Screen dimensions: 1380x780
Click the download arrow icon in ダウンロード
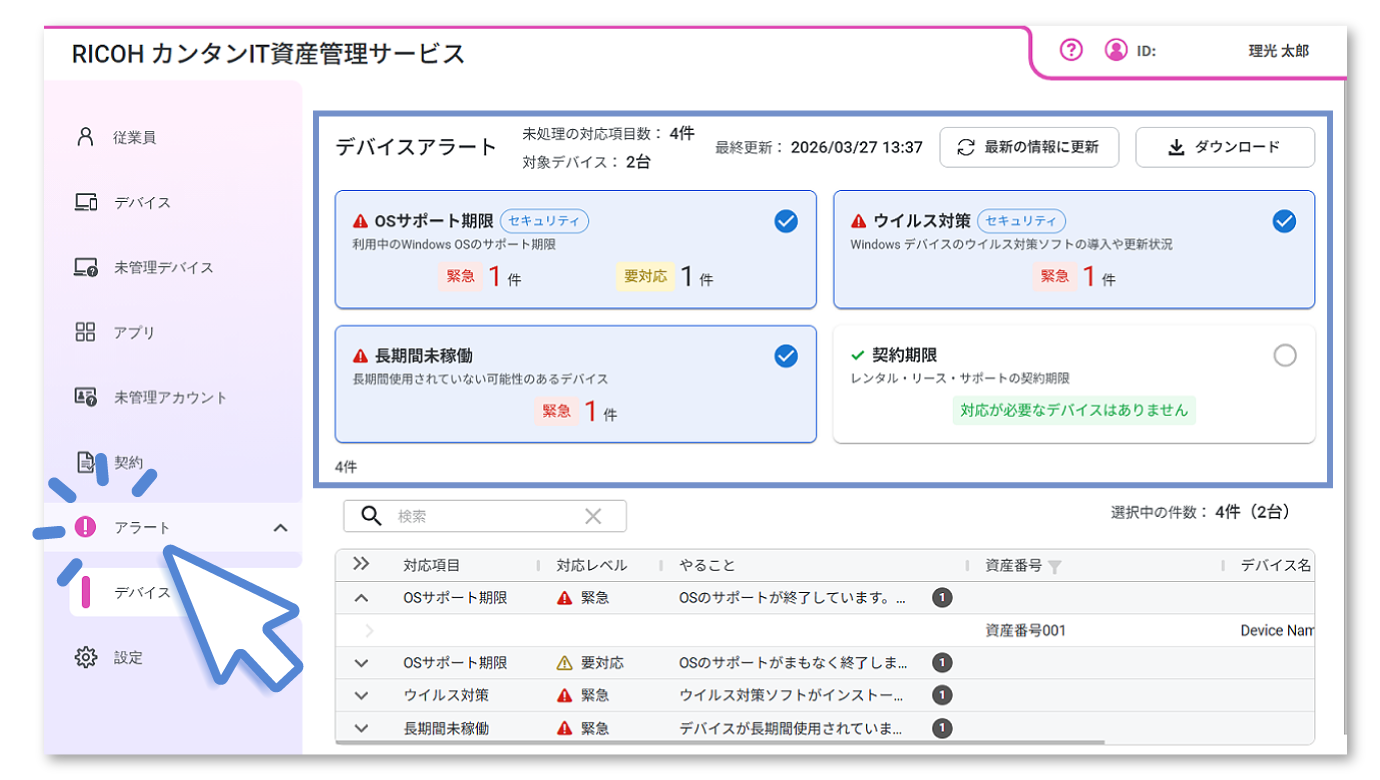pyautogui.click(x=1176, y=147)
